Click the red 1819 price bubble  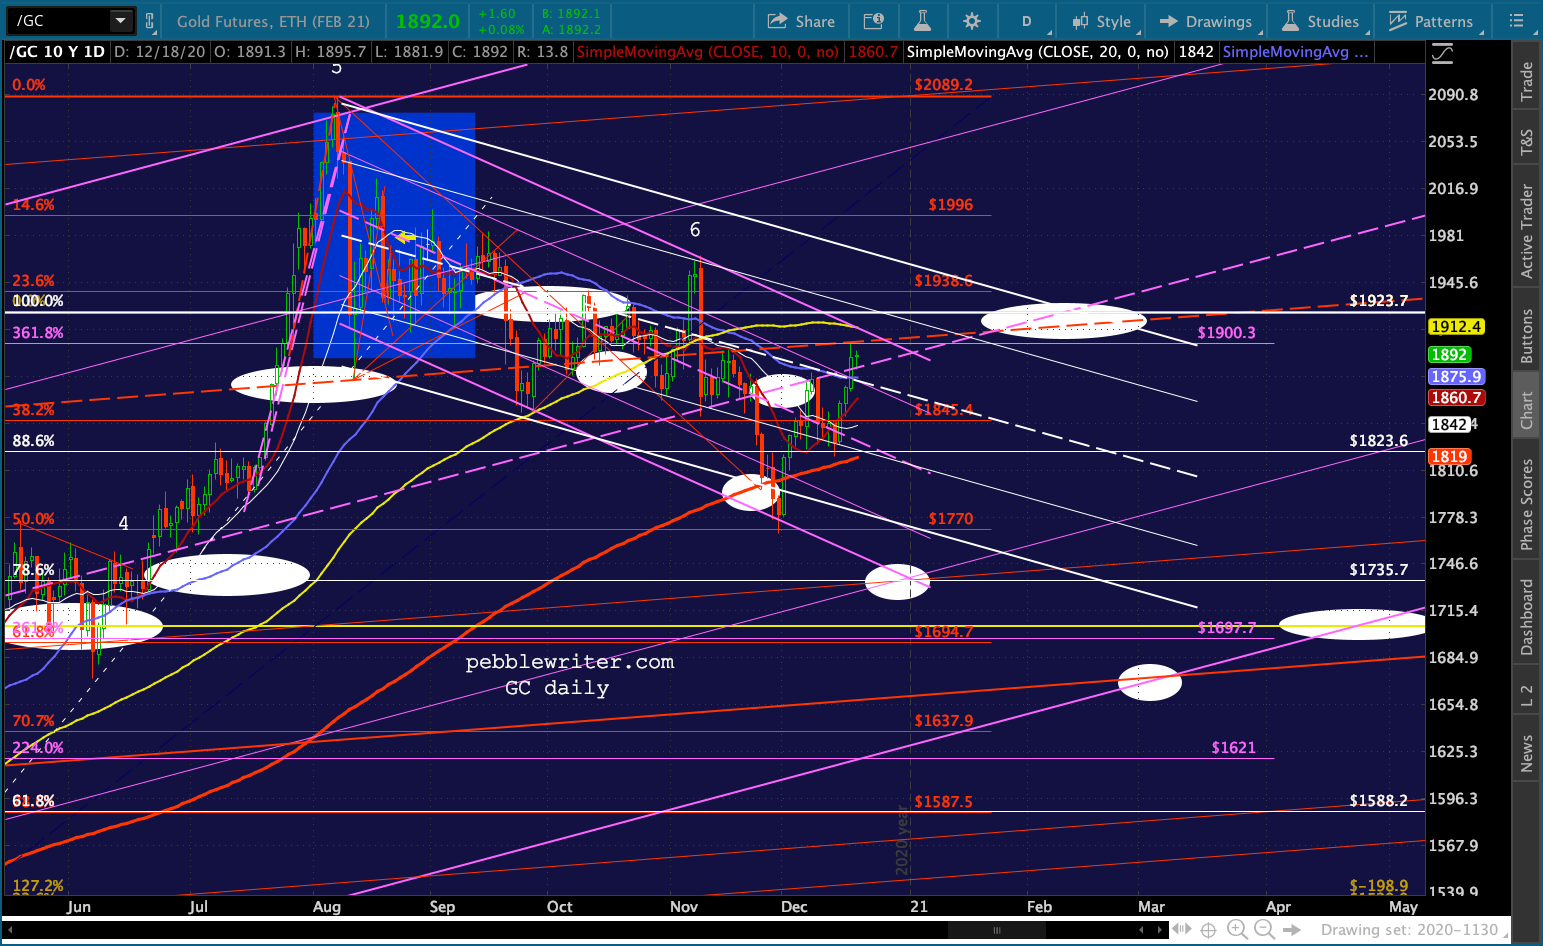(1449, 457)
